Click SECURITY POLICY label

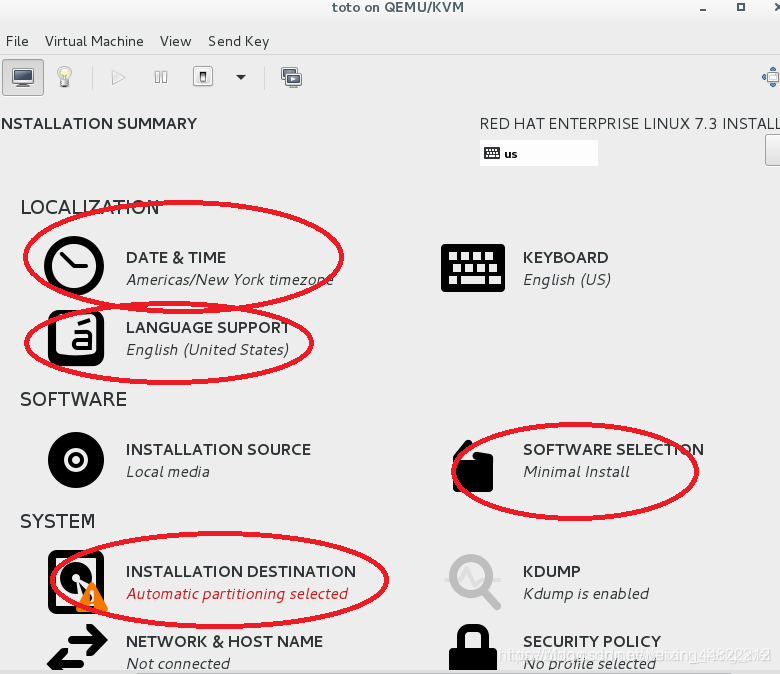(592, 642)
